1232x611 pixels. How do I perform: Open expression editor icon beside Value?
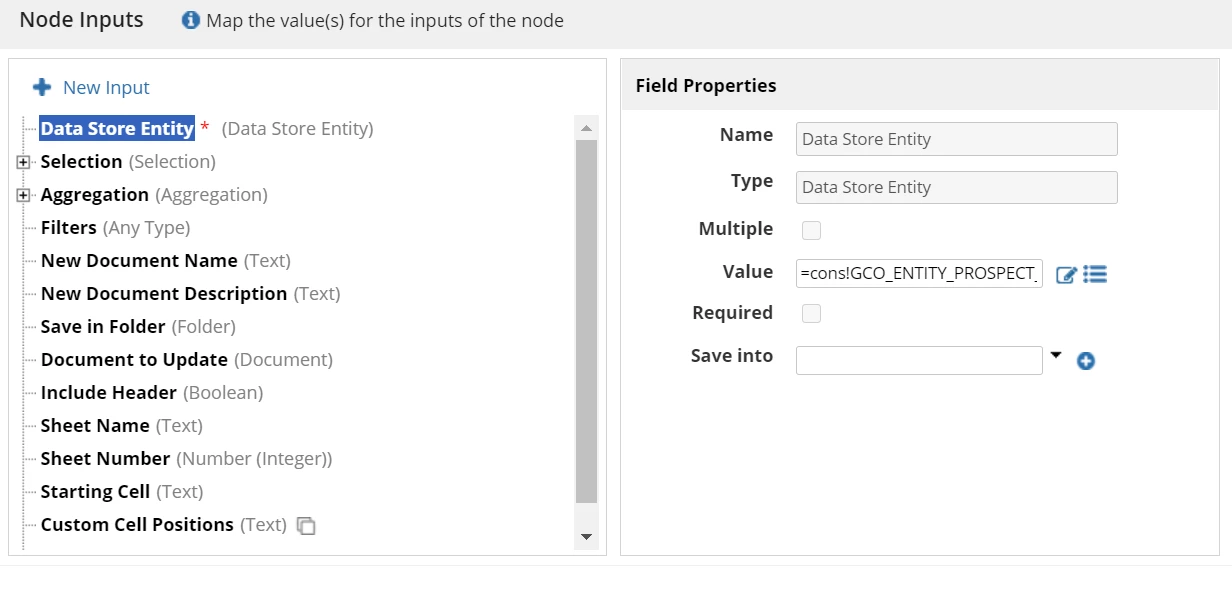point(1066,274)
